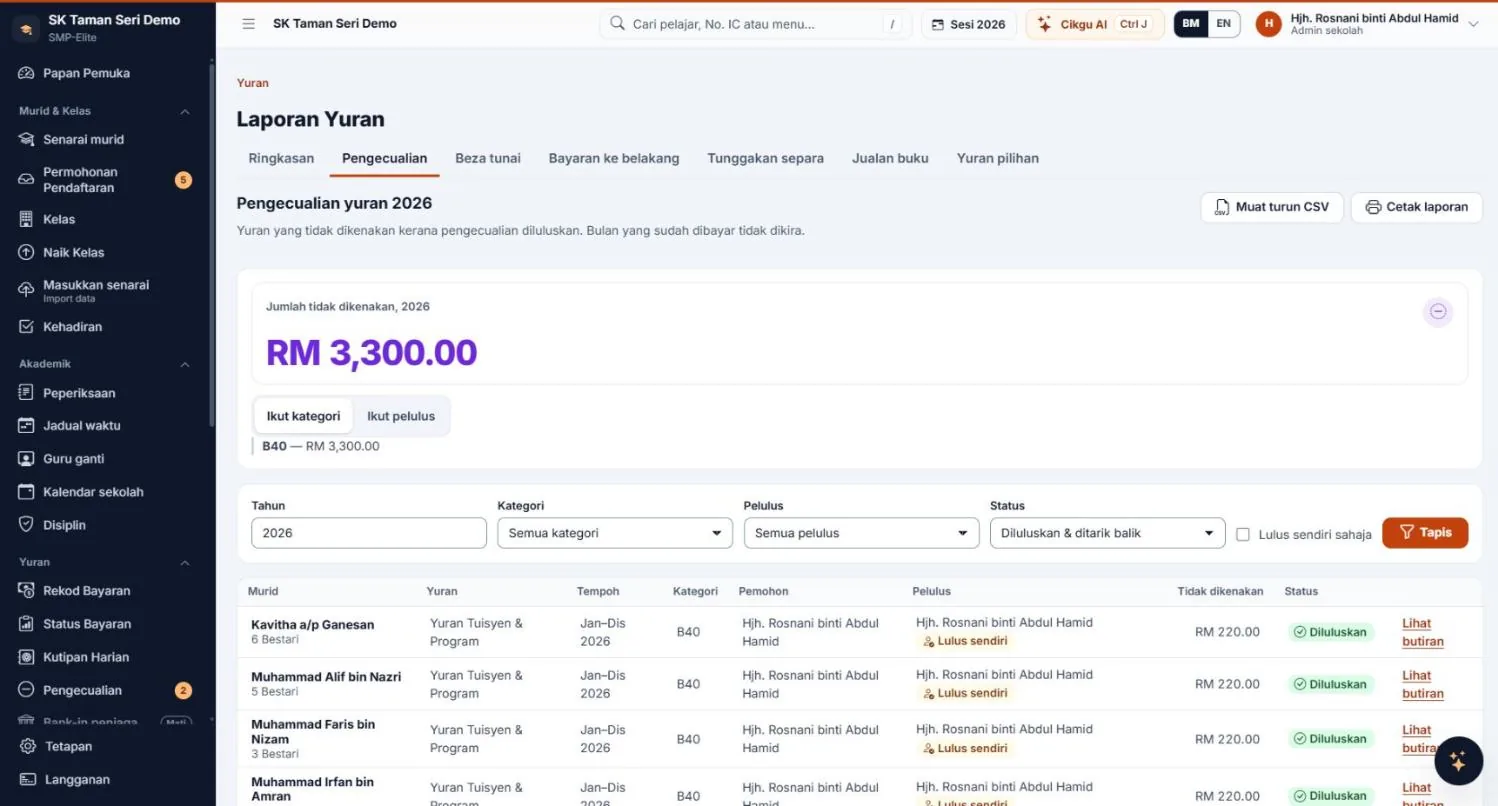
Task: Click the Jadual waktu calendar icon
Action: click(x=27, y=425)
